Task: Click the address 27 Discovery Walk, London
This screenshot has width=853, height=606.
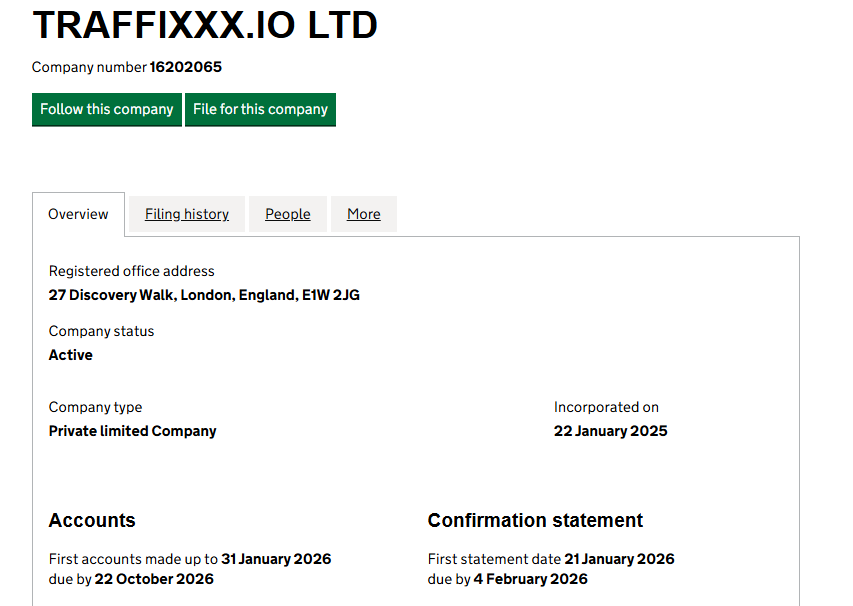Action: (204, 295)
